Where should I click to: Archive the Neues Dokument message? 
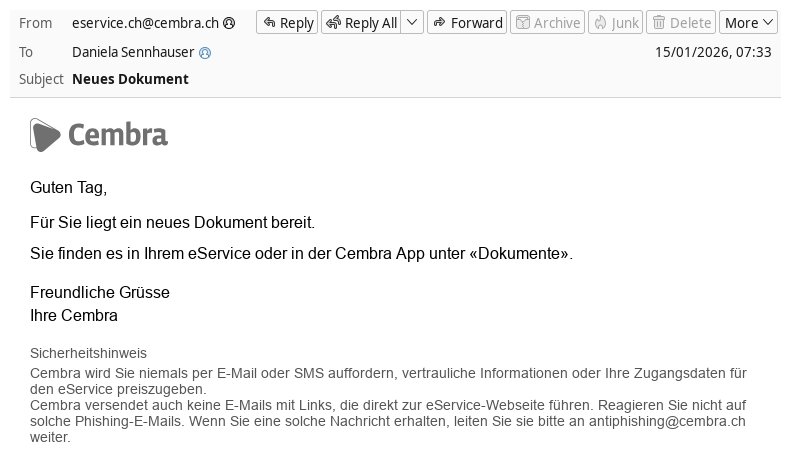(548, 23)
